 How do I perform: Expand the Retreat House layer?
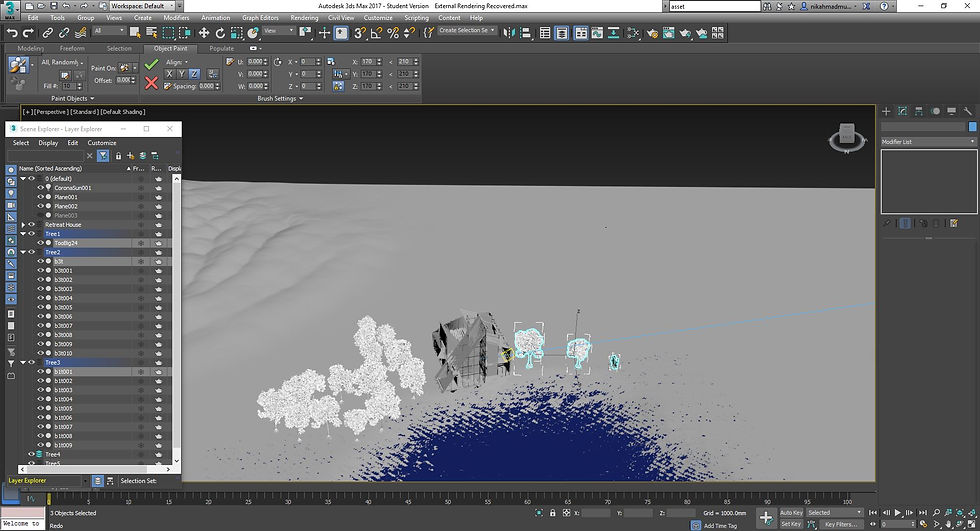[x=23, y=224]
